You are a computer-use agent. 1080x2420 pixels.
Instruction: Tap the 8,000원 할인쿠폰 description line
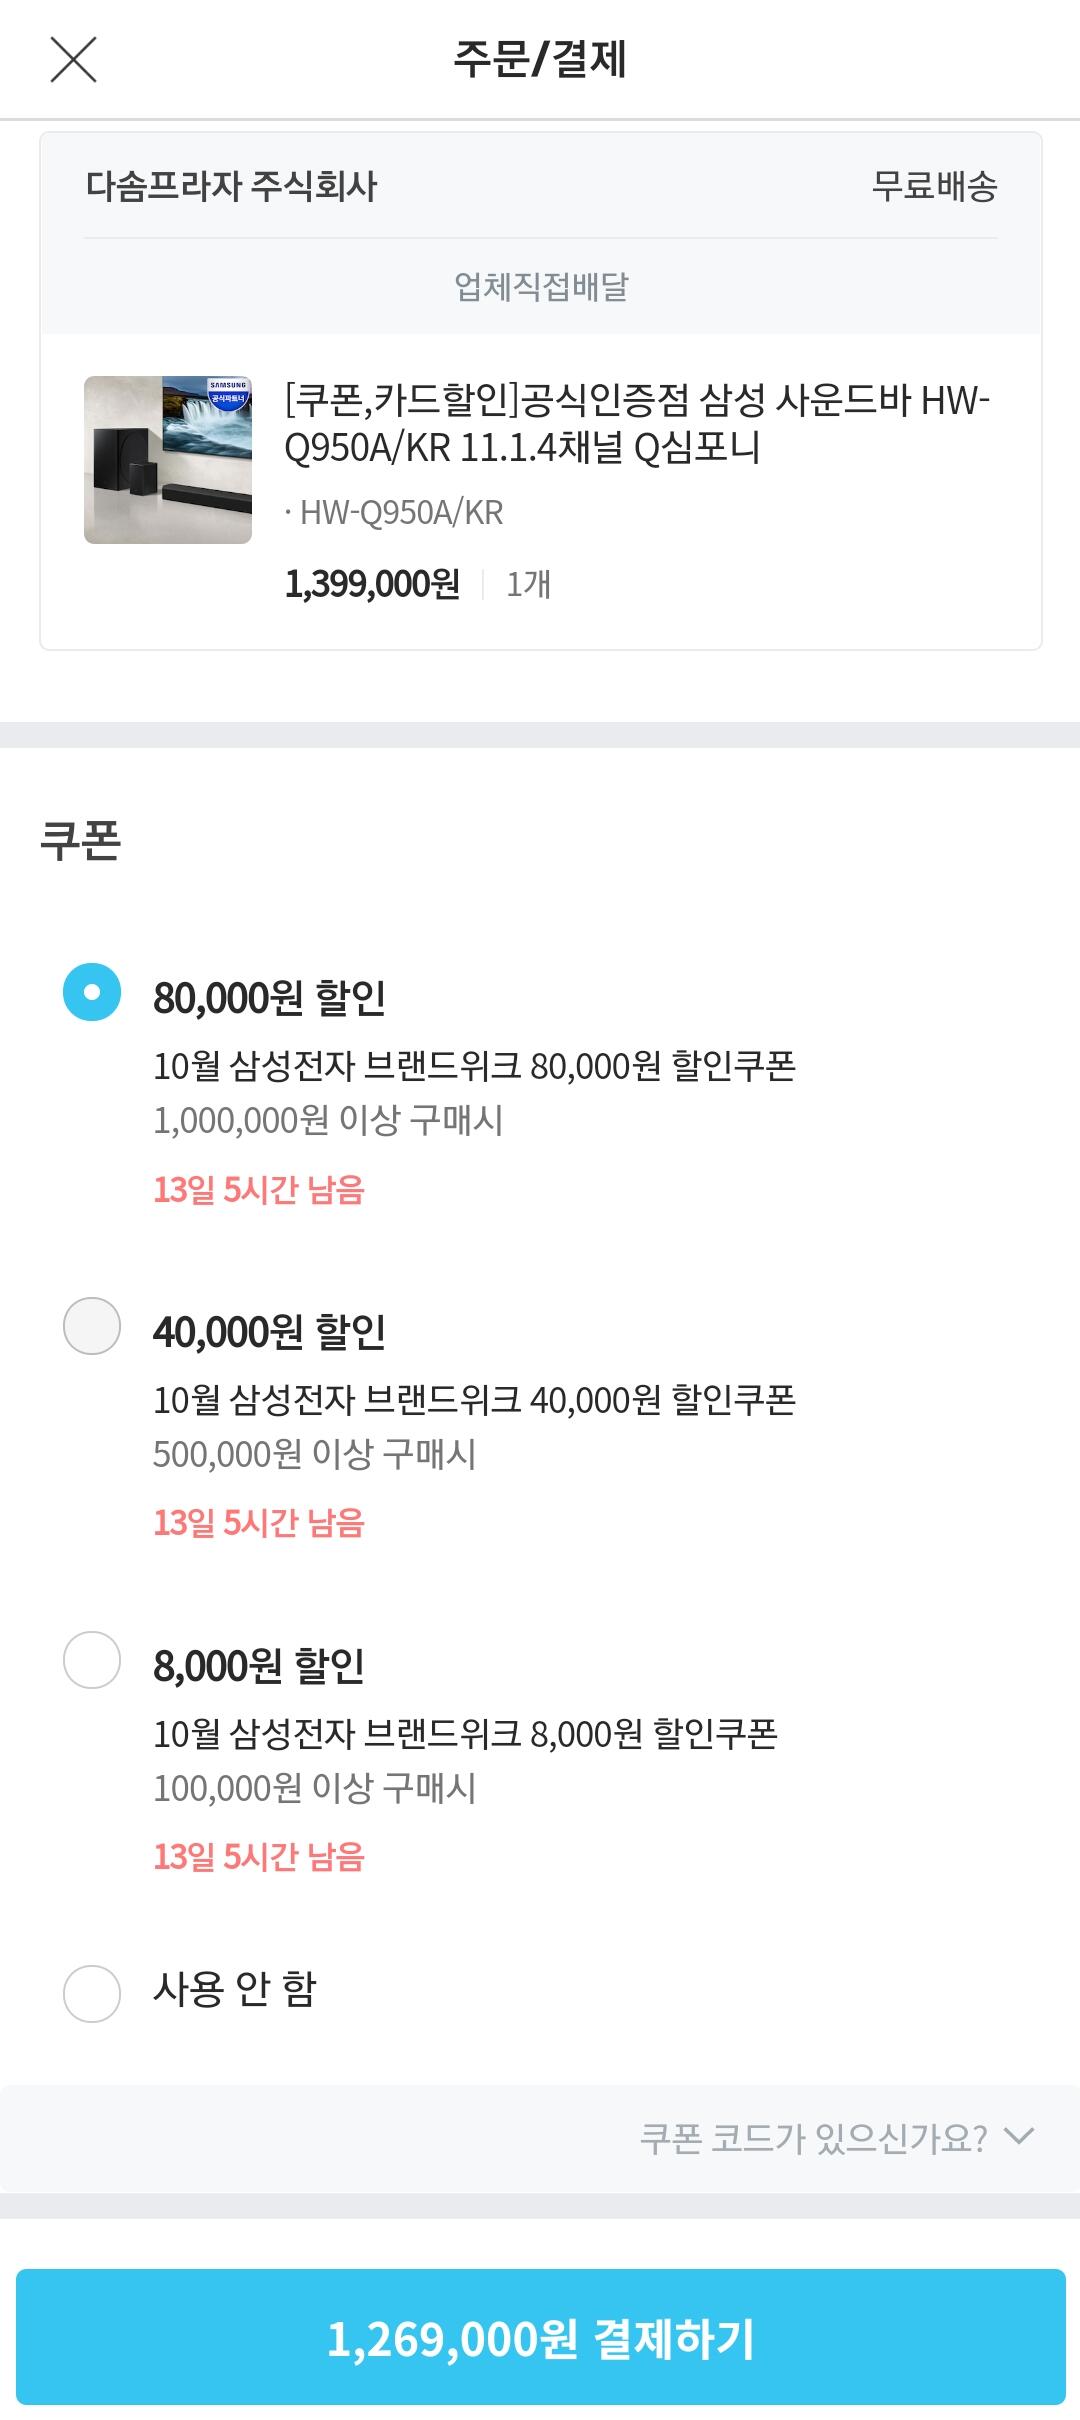pos(465,1734)
